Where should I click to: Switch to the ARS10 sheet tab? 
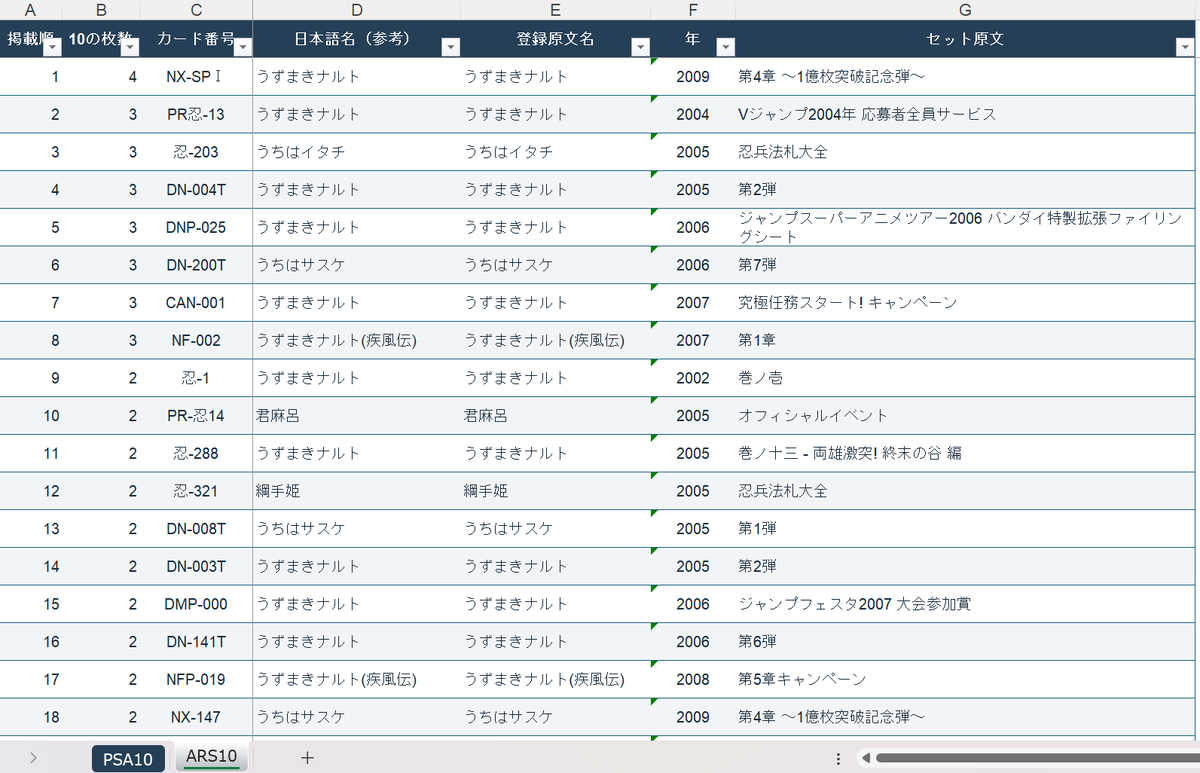click(212, 756)
